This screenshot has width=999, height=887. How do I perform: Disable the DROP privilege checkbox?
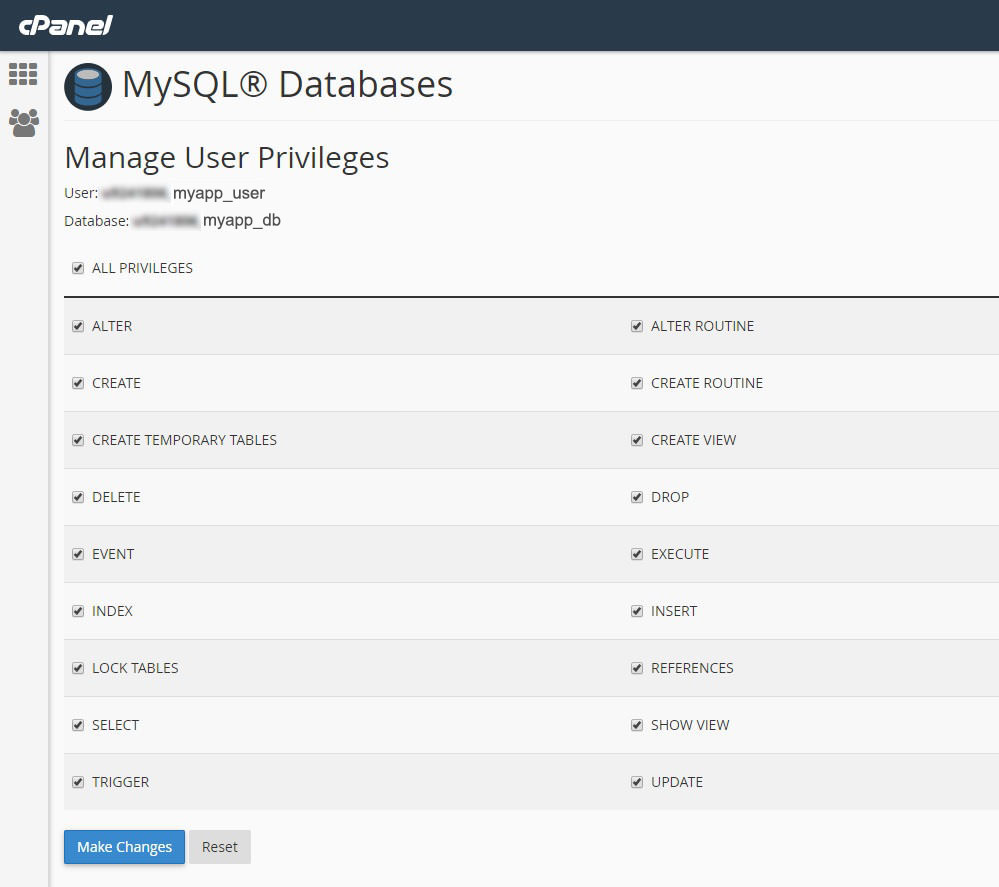tap(637, 497)
